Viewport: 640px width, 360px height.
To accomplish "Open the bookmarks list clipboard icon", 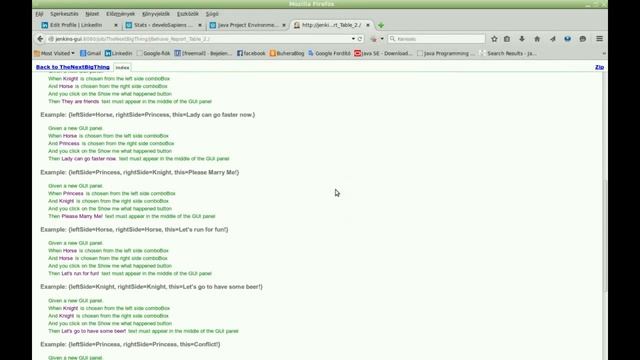I will [507, 39].
